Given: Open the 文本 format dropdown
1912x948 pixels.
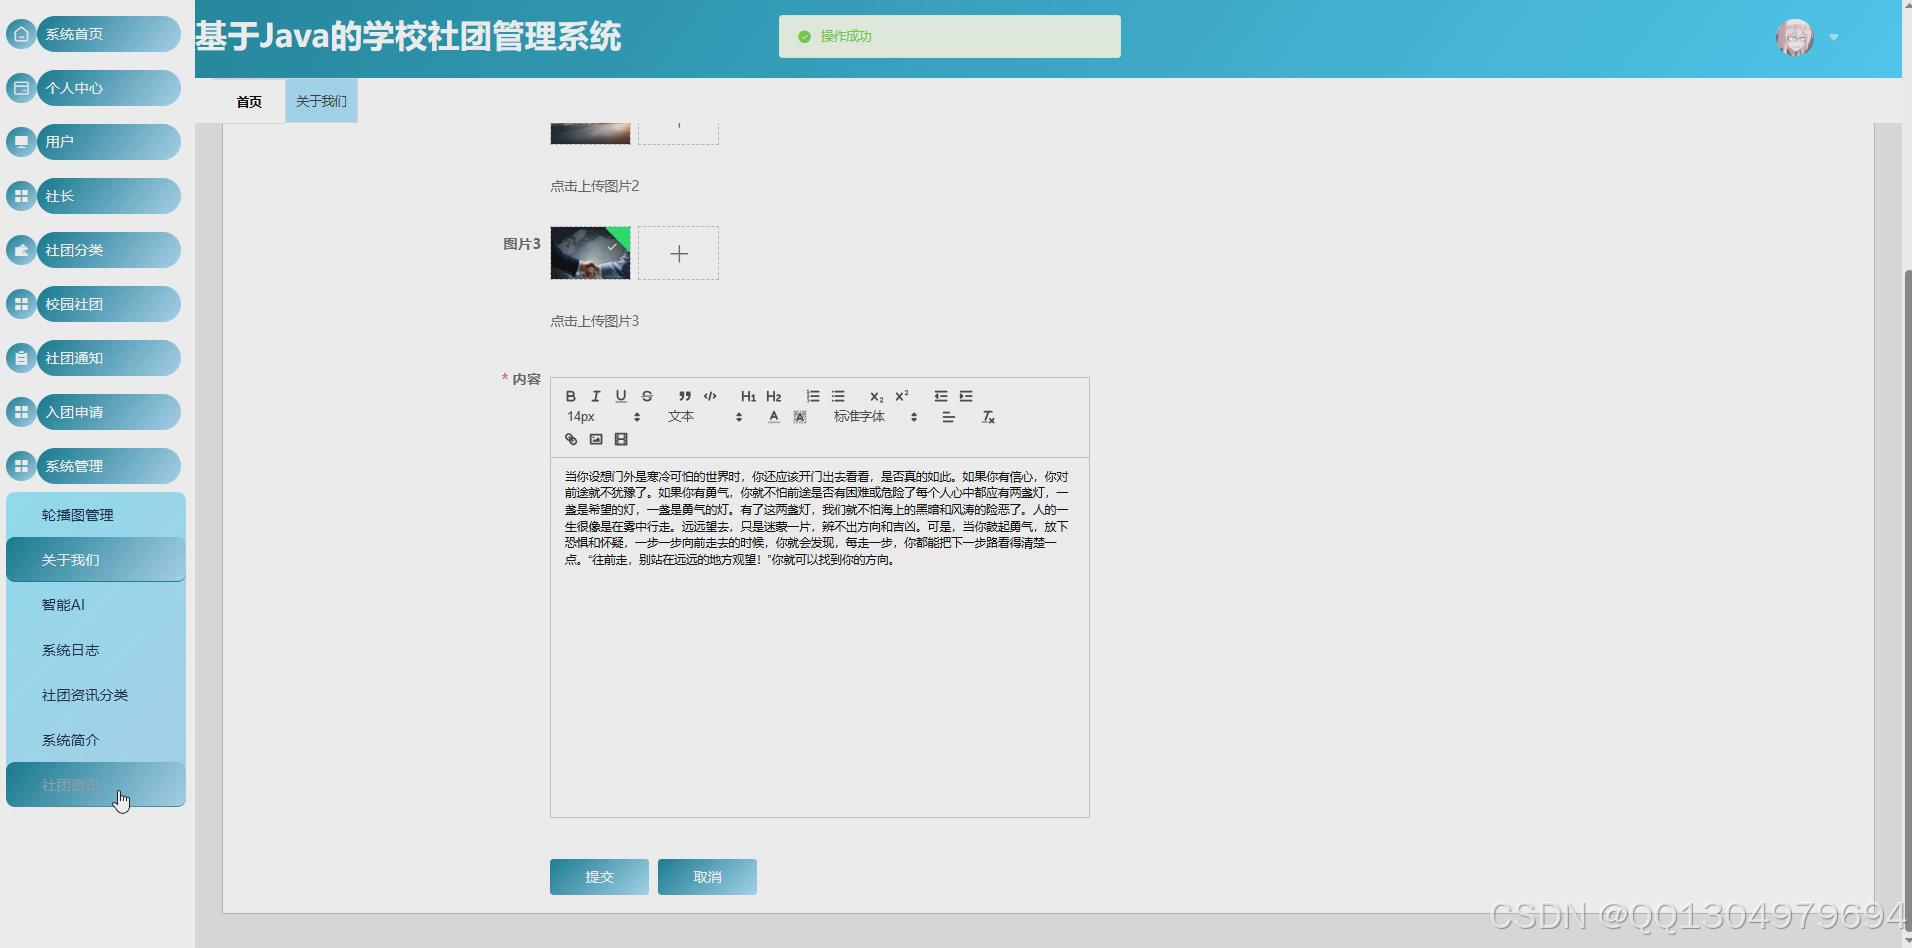Looking at the screenshot, I should (x=700, y=417).
